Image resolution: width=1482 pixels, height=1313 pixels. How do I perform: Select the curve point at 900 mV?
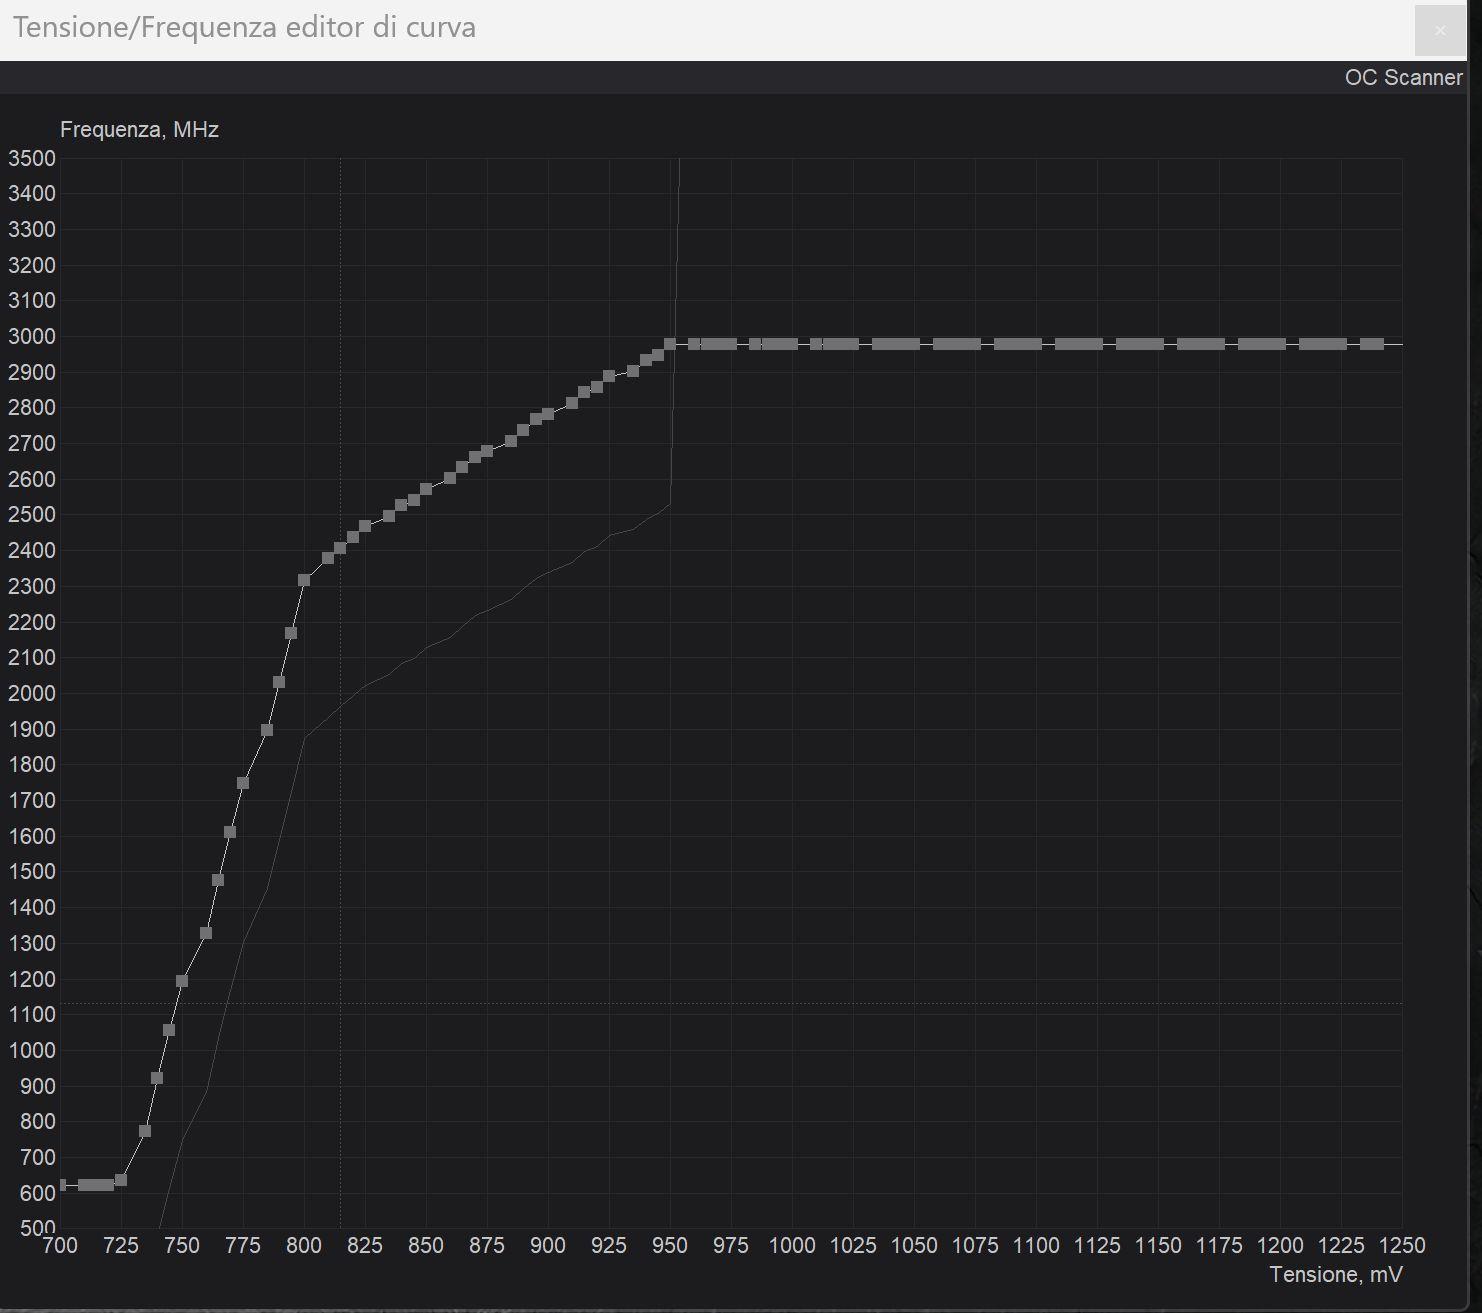[548, 414]
